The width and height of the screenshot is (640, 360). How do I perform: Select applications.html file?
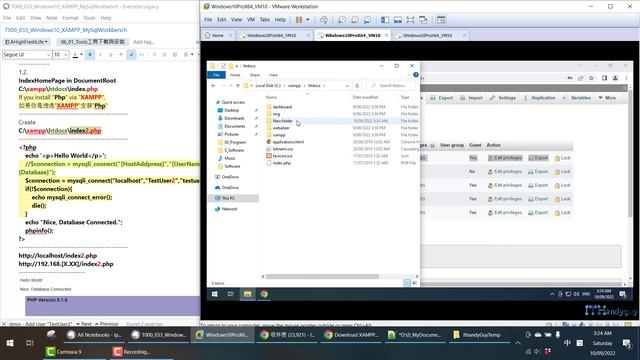click(x=288, y=142)
